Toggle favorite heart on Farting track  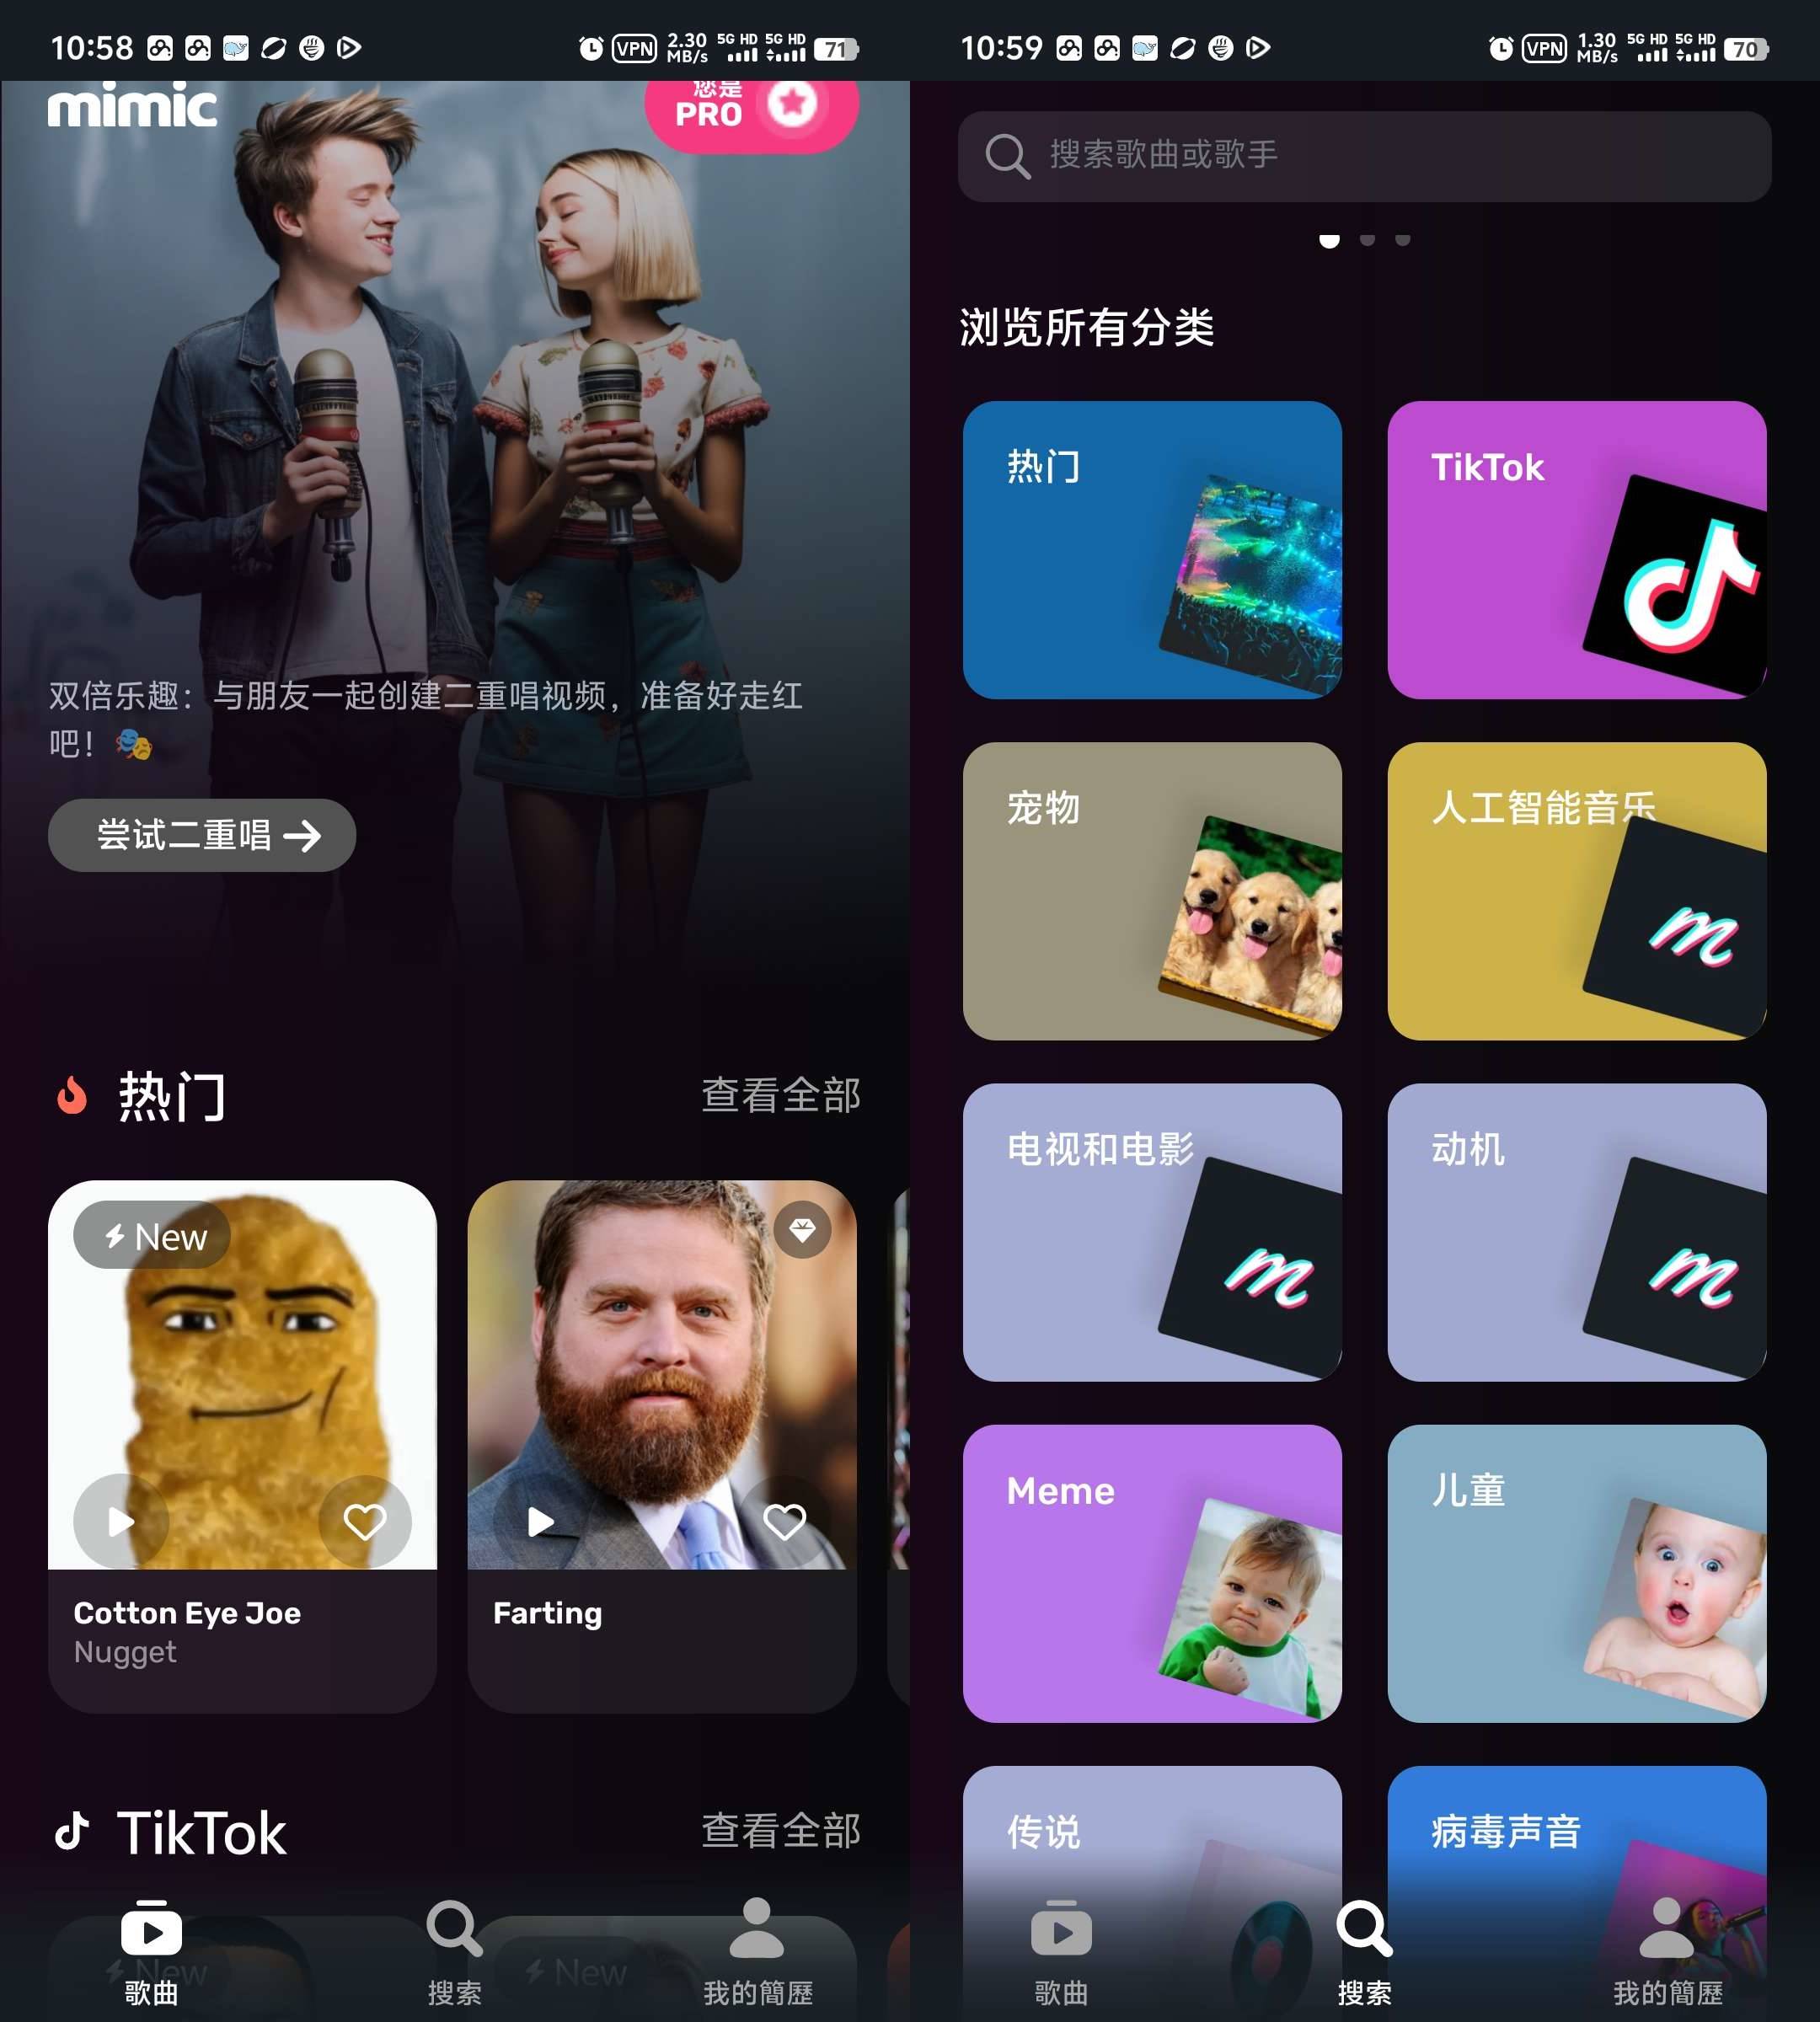787,1522
